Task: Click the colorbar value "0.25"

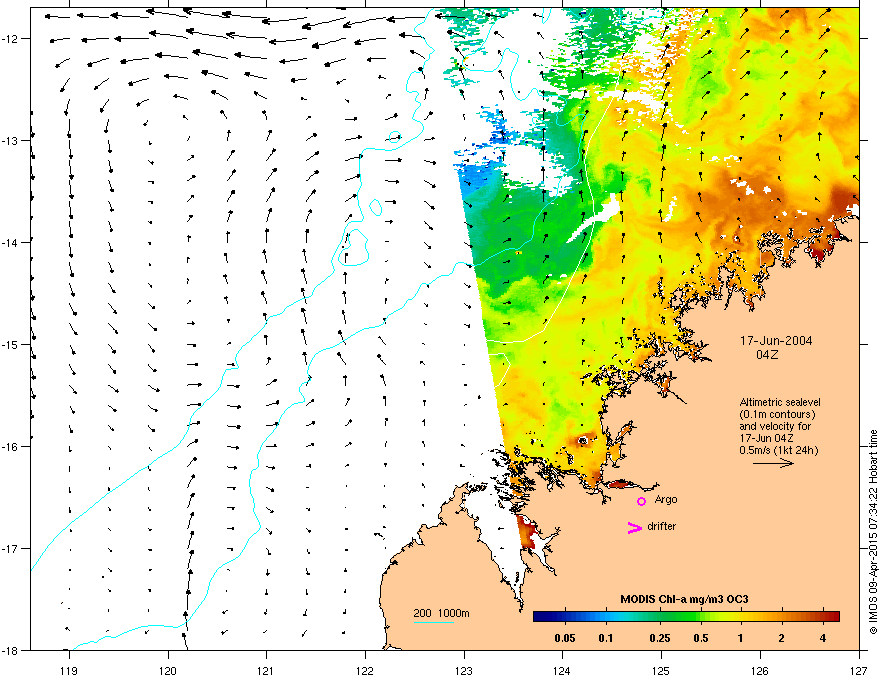Action: (660, 638)
